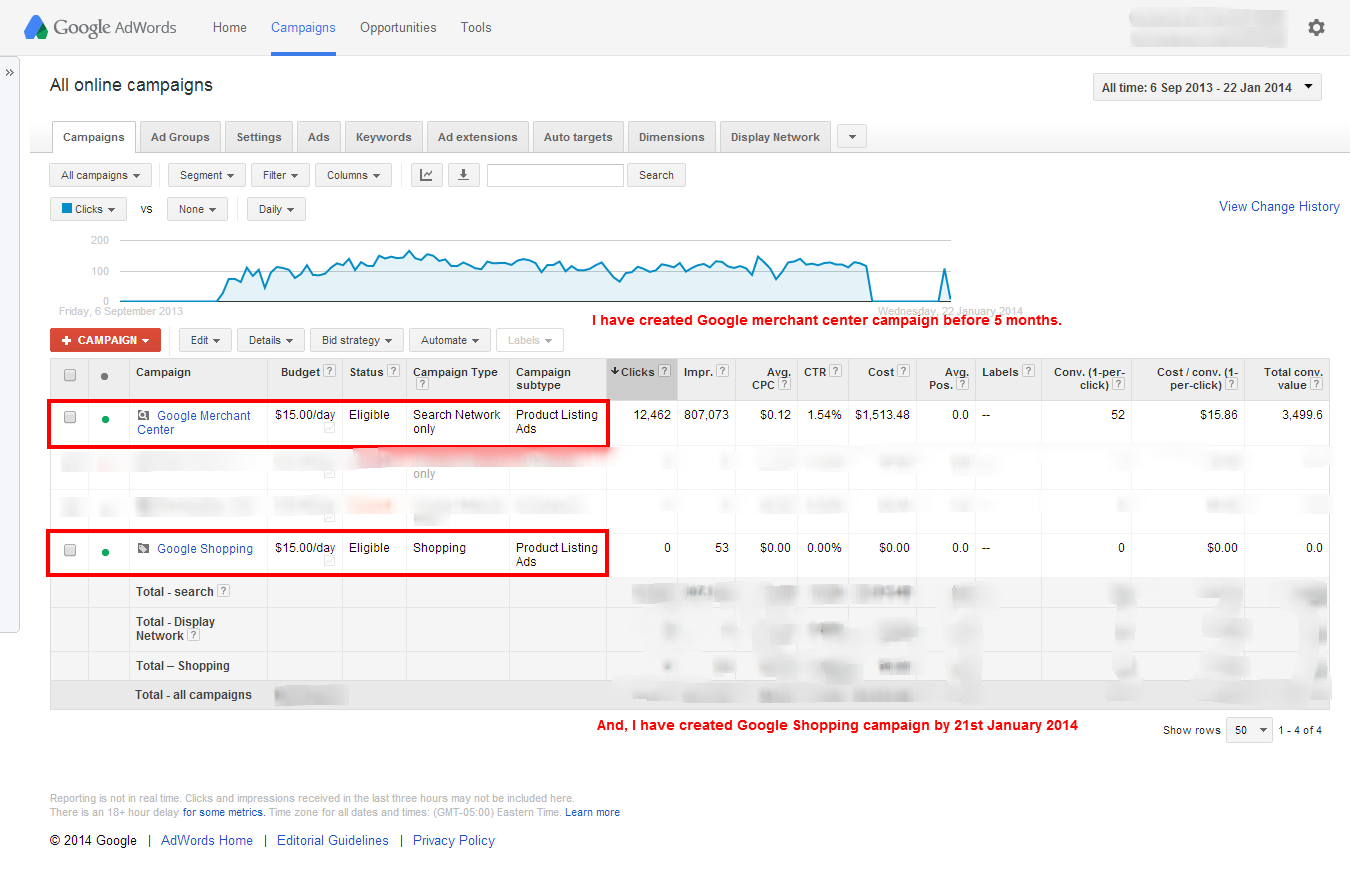Check the Google Shopping campaign checkbox
Viewport: 1351px width, 883px height.
[x=69, y=548]
